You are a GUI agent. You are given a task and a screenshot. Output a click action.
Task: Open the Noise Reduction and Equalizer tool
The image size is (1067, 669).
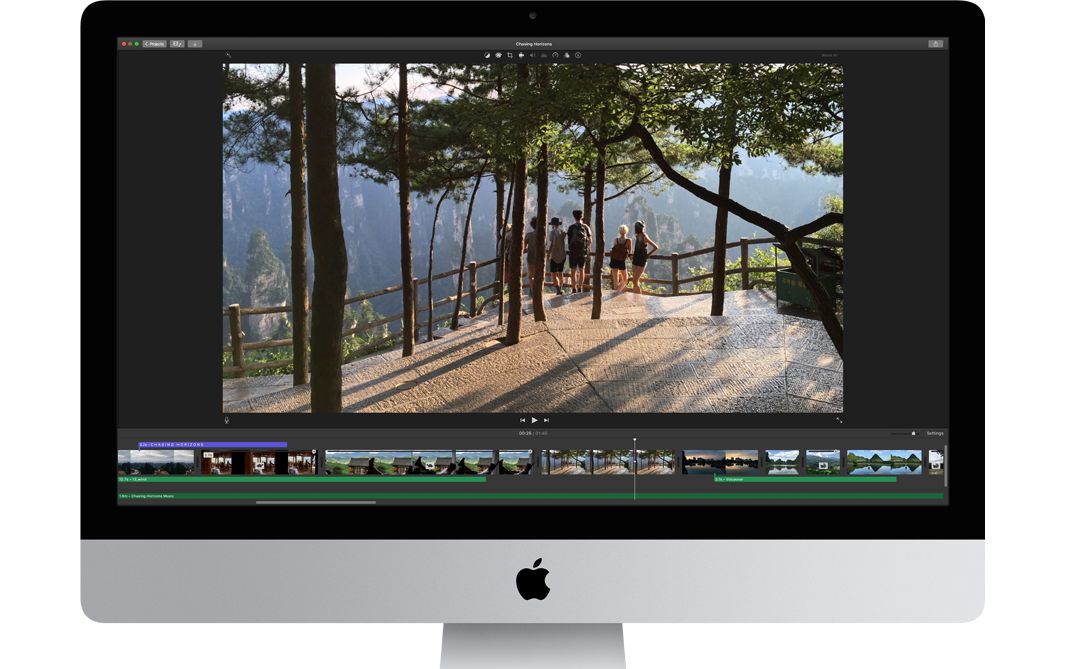pos(544,55)
